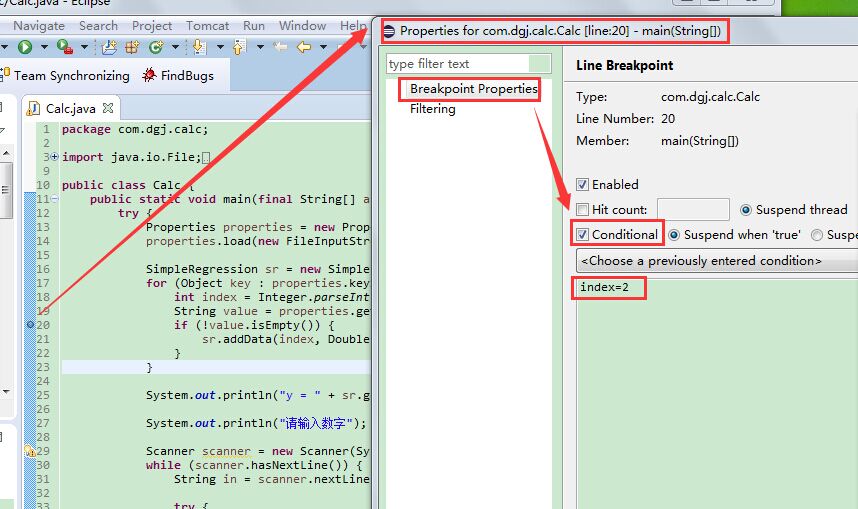Open the Run button's dropdown arrow
The image size is (858, 509).
tap(44, 47)
